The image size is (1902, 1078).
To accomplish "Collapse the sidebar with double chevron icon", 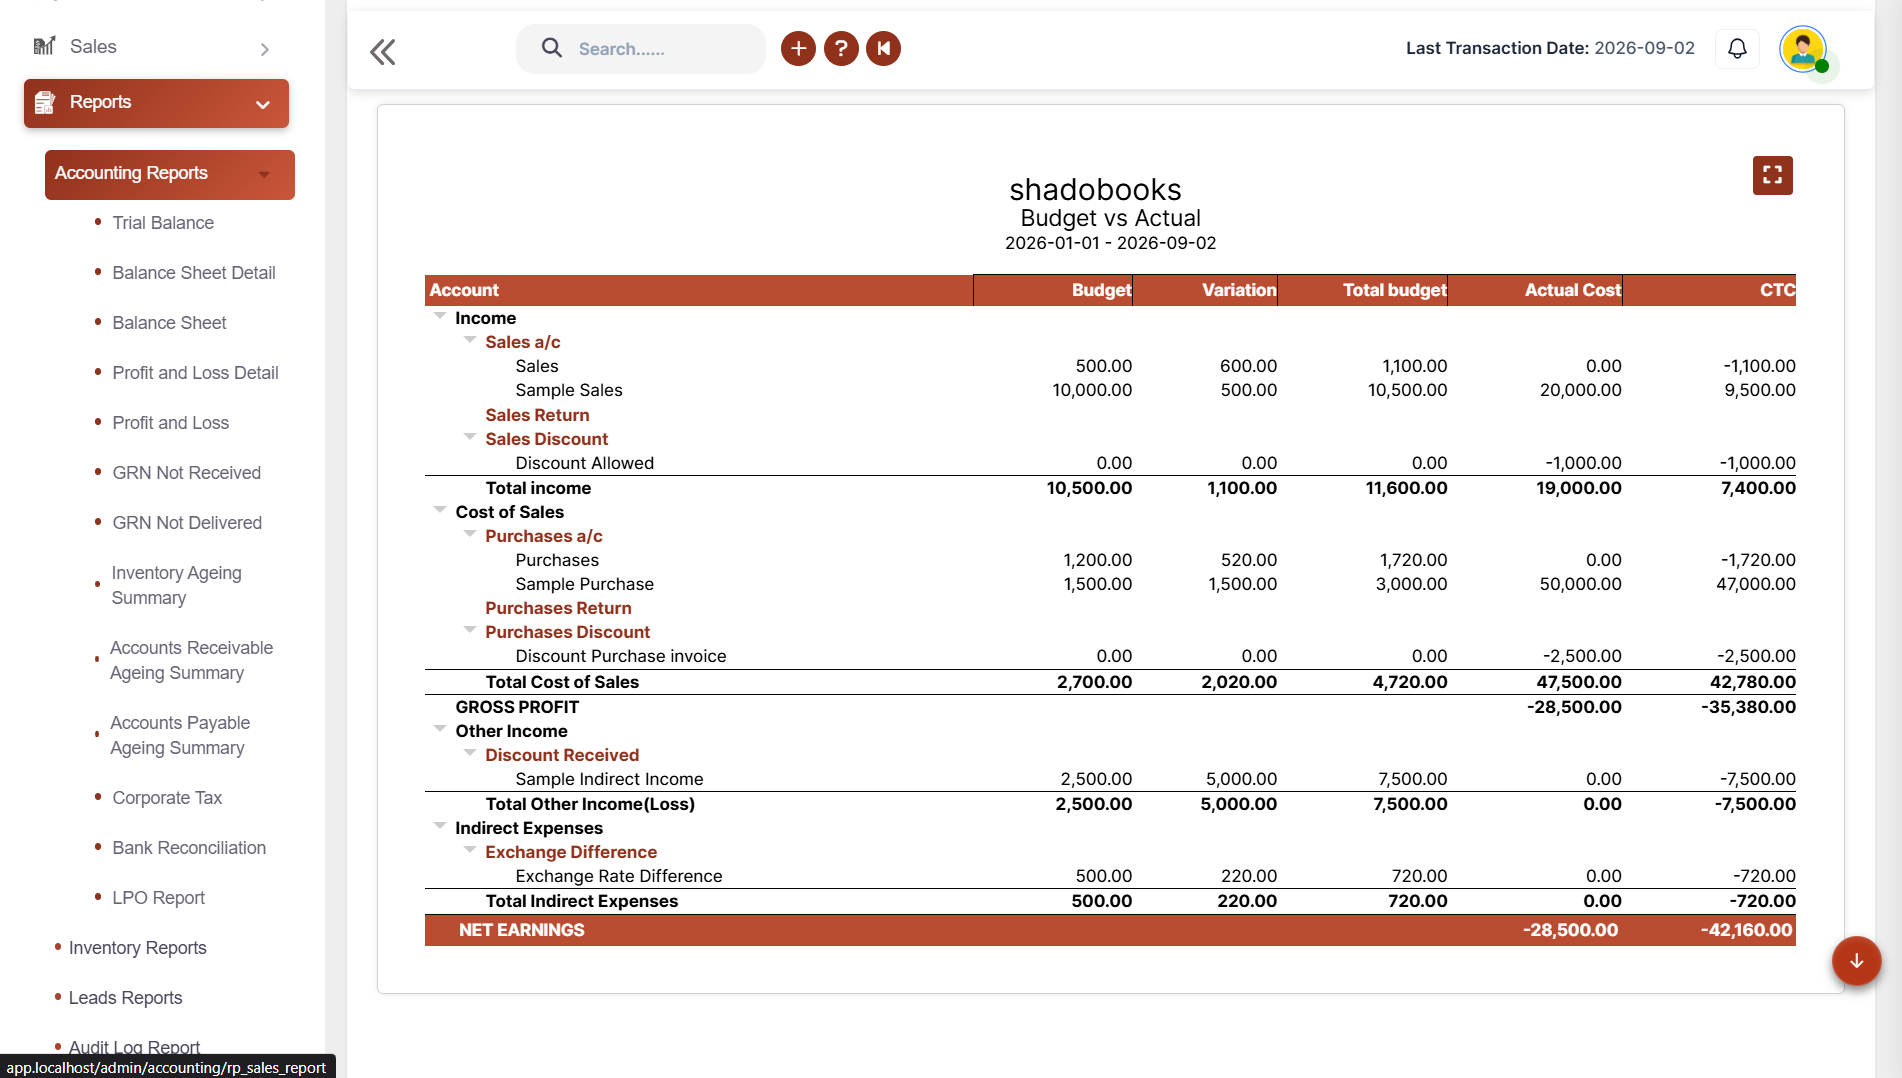I will pos(383,52).
